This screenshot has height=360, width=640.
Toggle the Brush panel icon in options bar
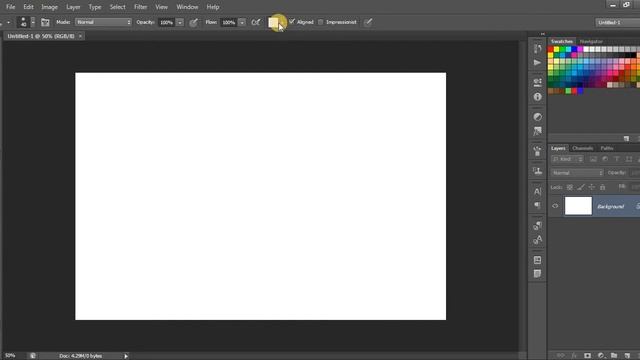pyautogui.click(x=45, y=22)
